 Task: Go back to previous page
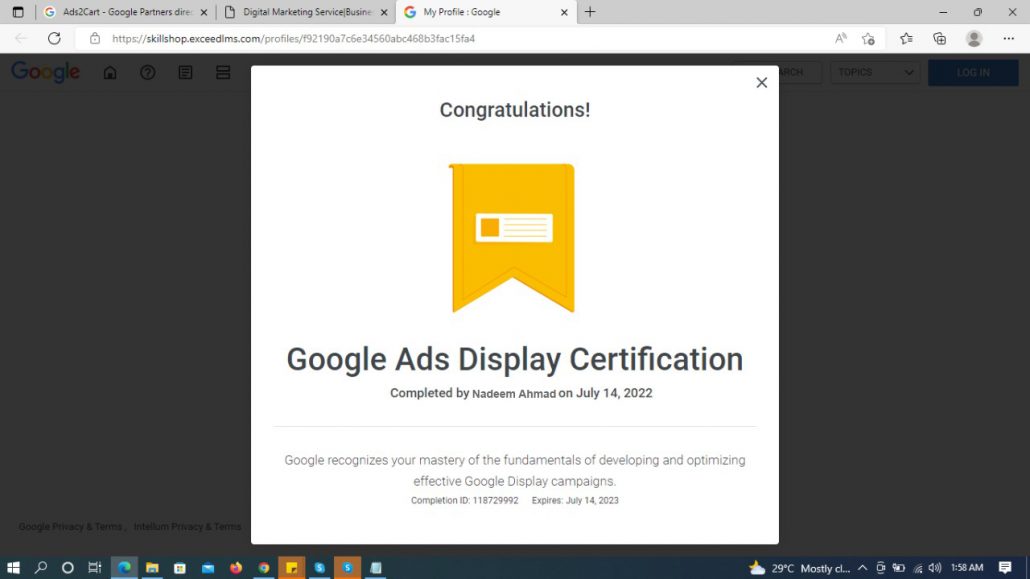click(21, 38)
